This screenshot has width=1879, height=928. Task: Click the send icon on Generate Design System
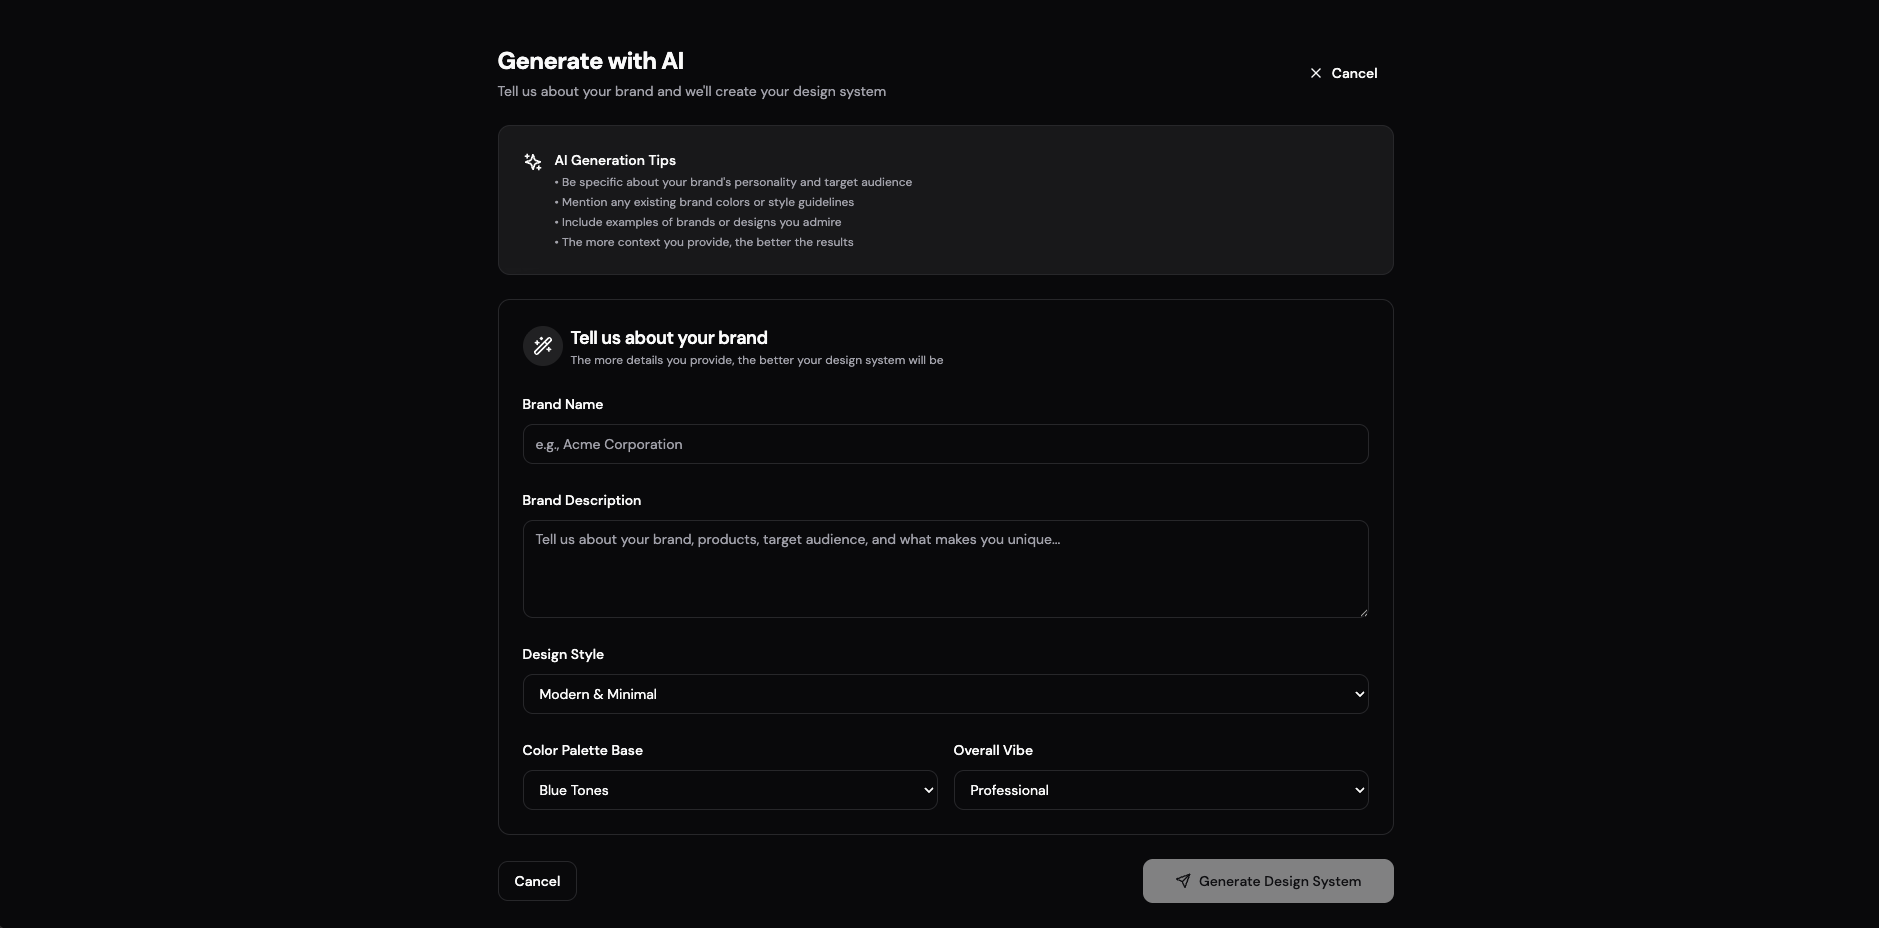point(1185,881)
